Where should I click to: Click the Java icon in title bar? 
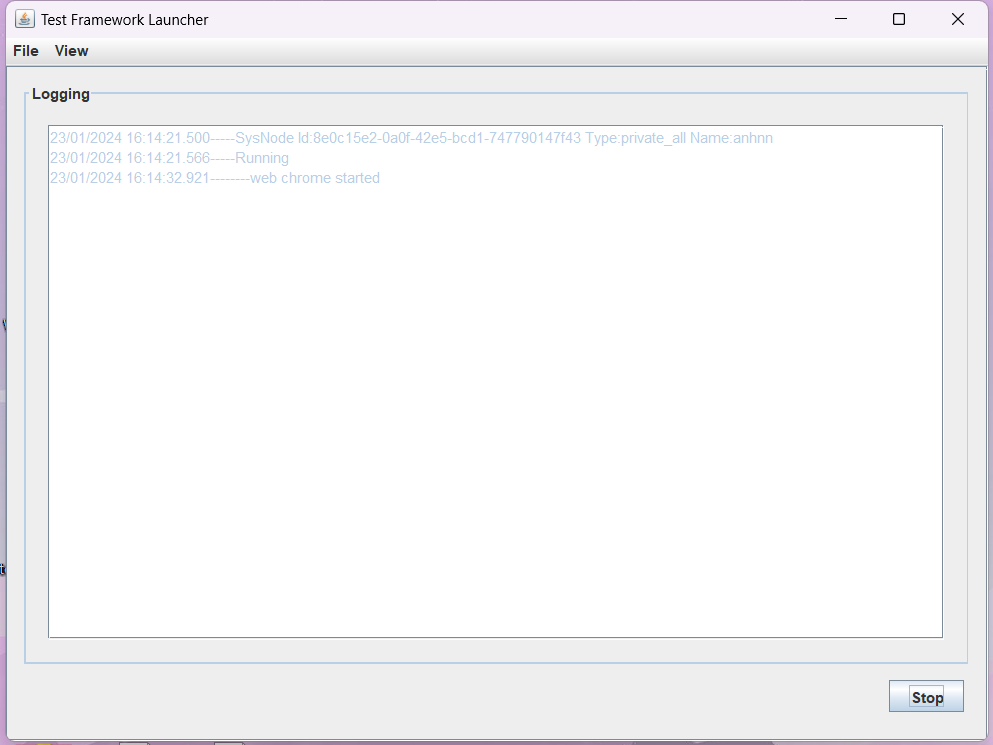25,19
